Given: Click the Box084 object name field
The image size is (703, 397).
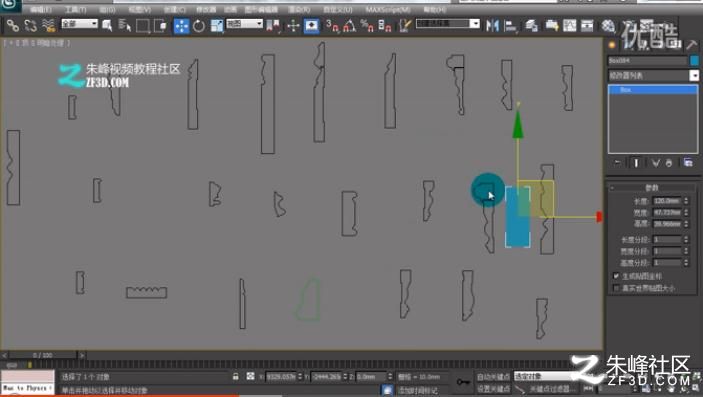Looking at the screenshot, I should 647,60.
